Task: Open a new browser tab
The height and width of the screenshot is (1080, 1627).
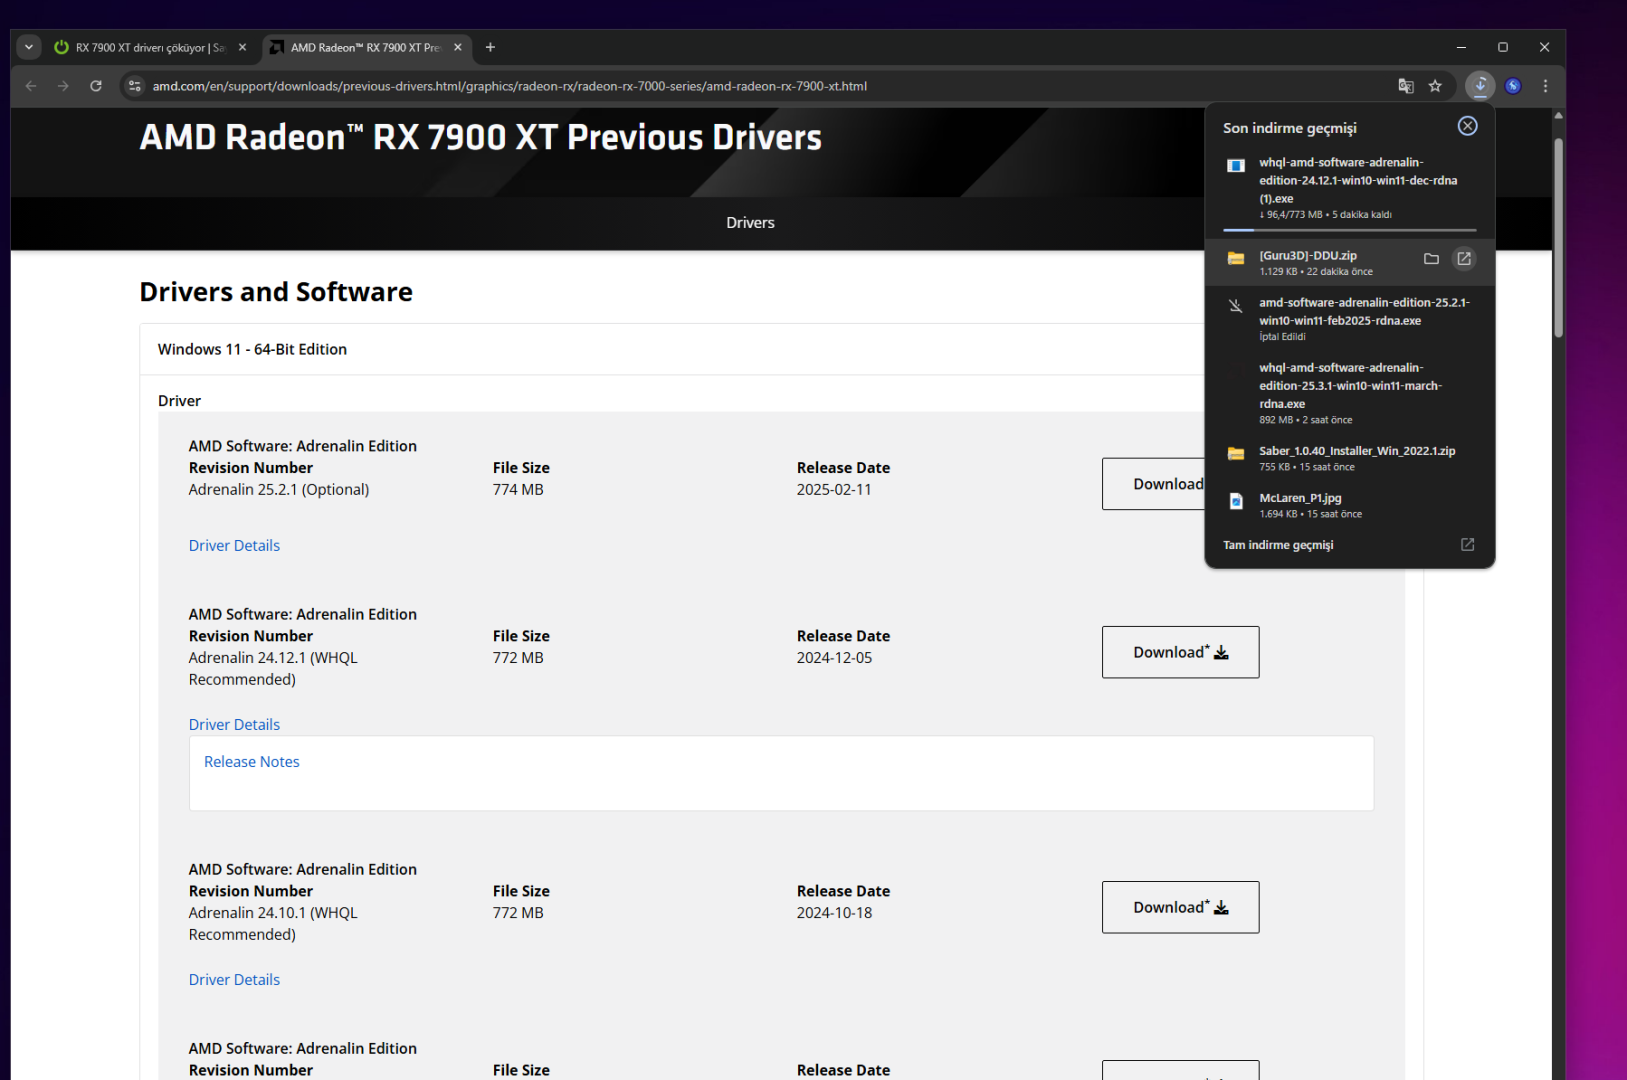Action: 490,47
